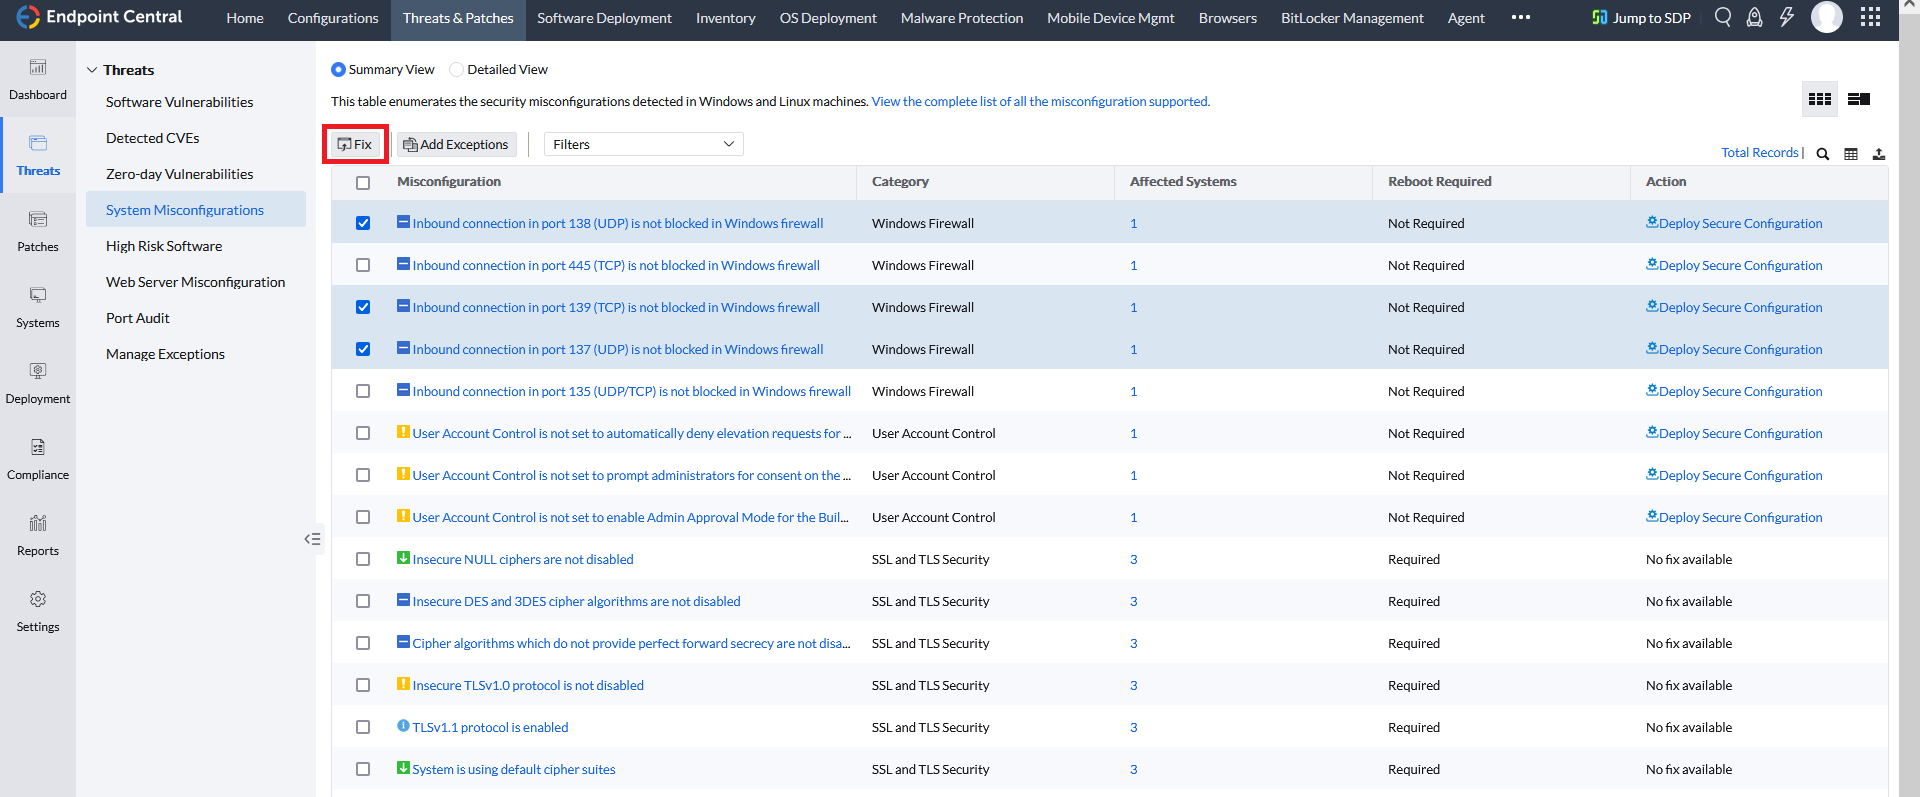Select Port Audit in Threats tree
This screenshot has height=797, width=1920.
click(x=138, y=318)
